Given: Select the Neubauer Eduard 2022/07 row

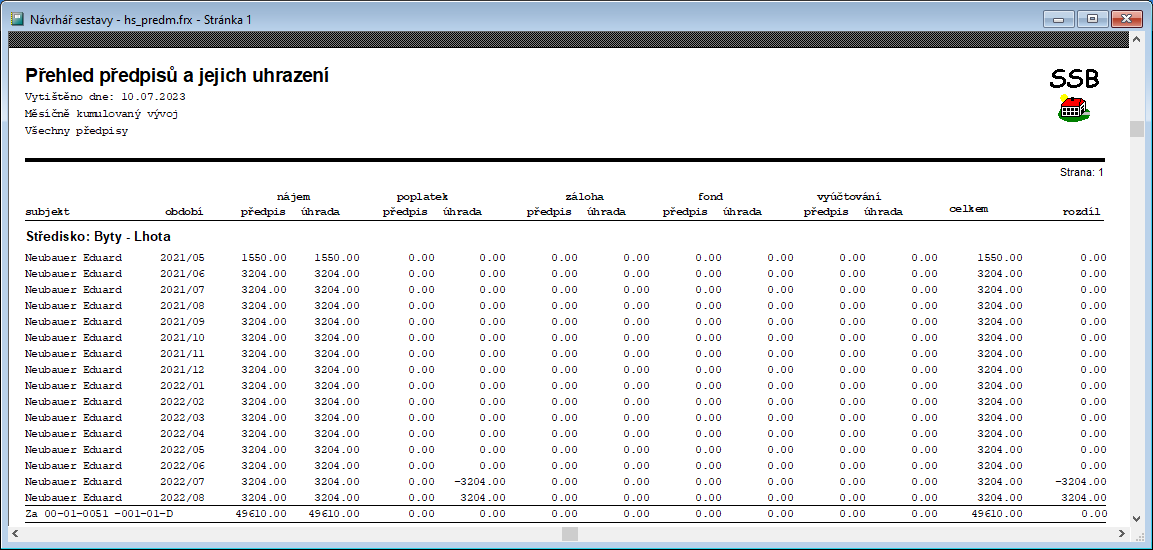Looking at the screenshot, I should pos(73,482).
